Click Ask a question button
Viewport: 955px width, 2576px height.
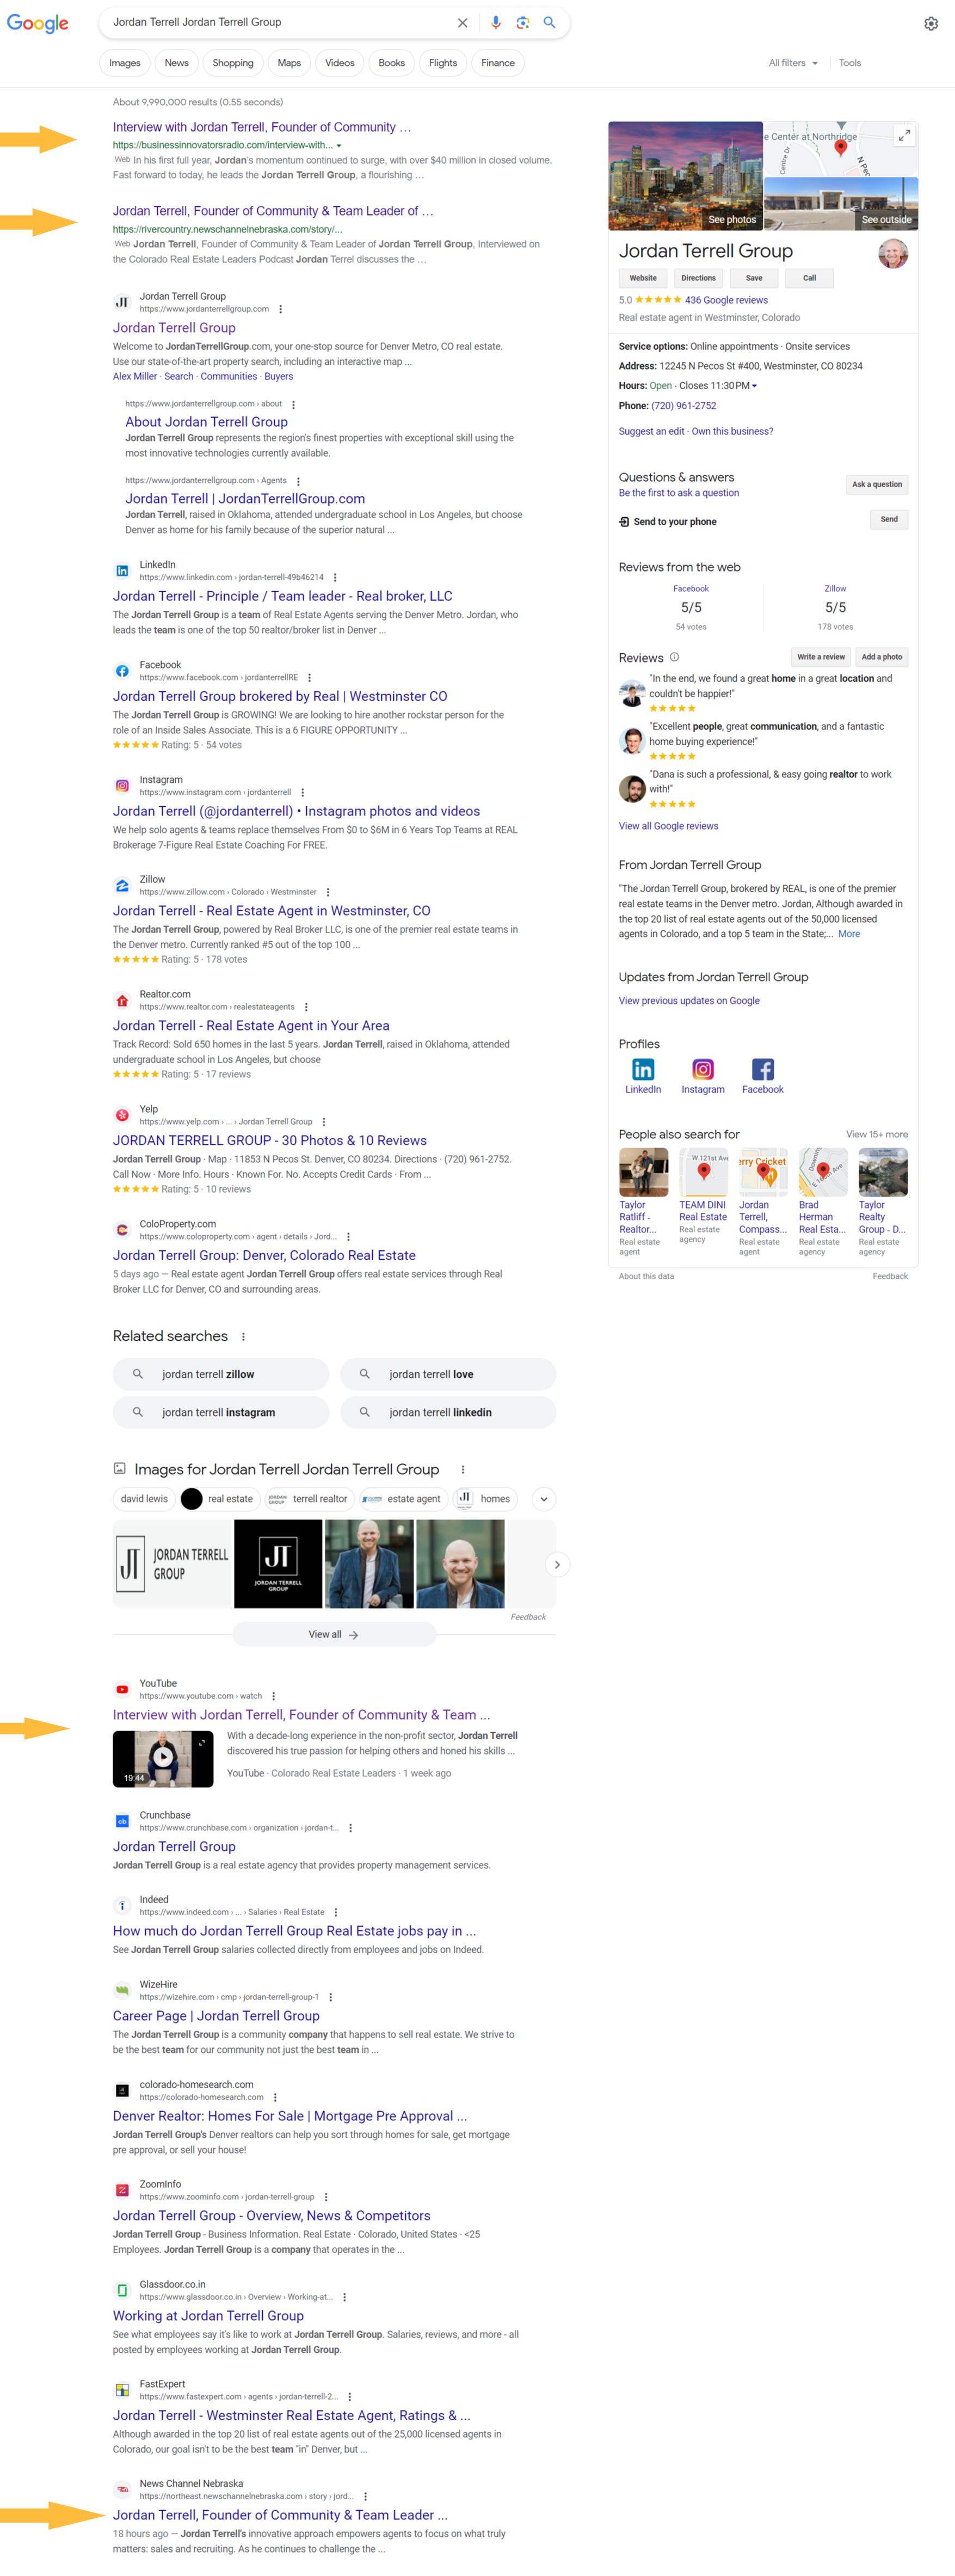pos(877,484)
